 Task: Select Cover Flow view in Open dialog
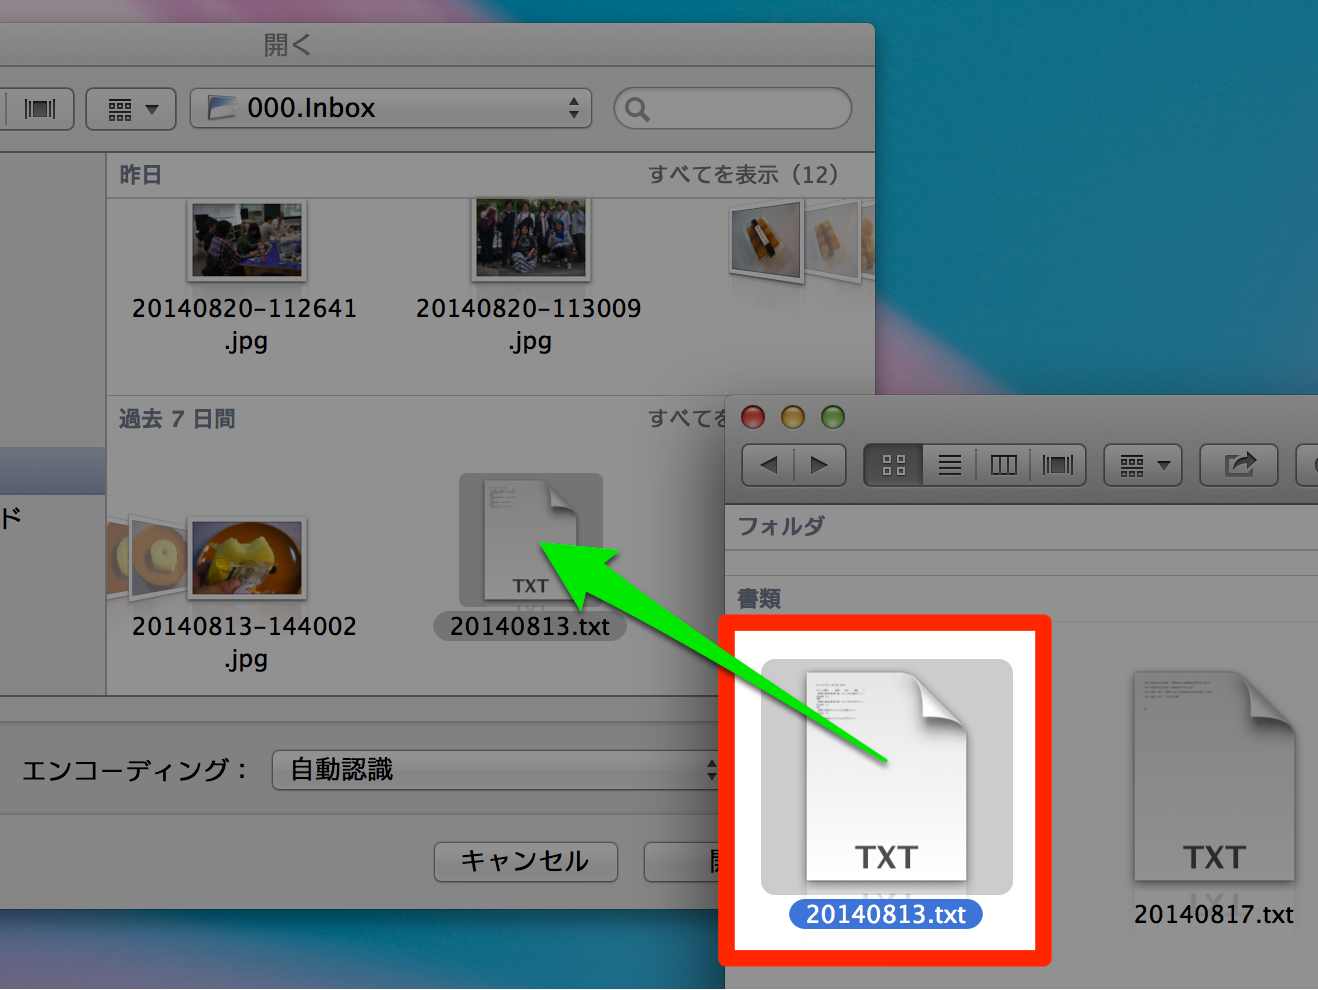coord(40,109)
